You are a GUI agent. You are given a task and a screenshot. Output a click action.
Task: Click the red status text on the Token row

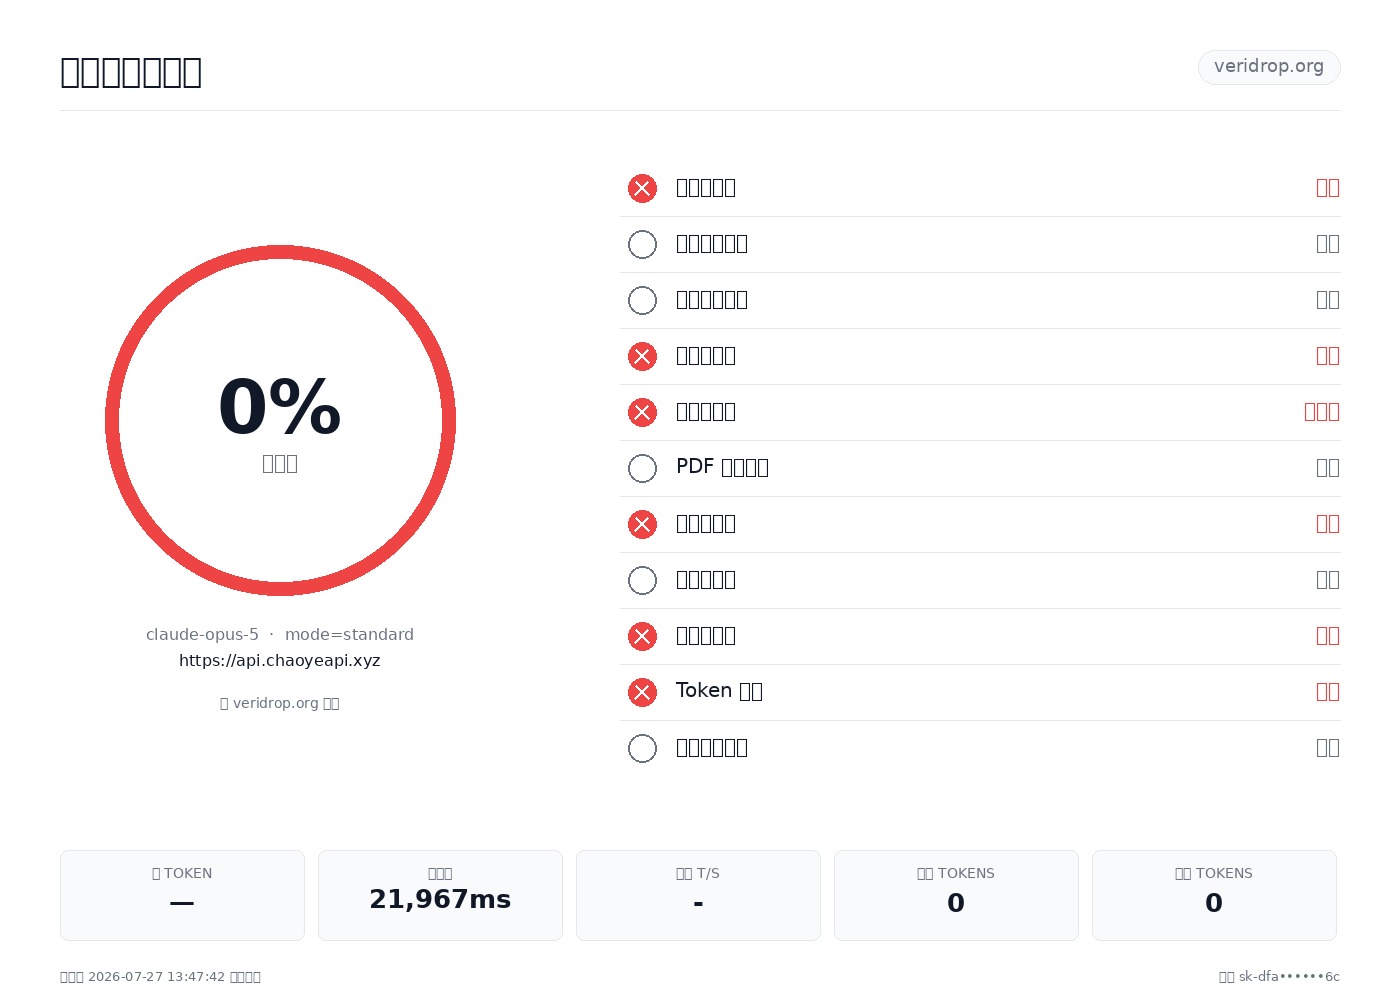pos(1328,691)
